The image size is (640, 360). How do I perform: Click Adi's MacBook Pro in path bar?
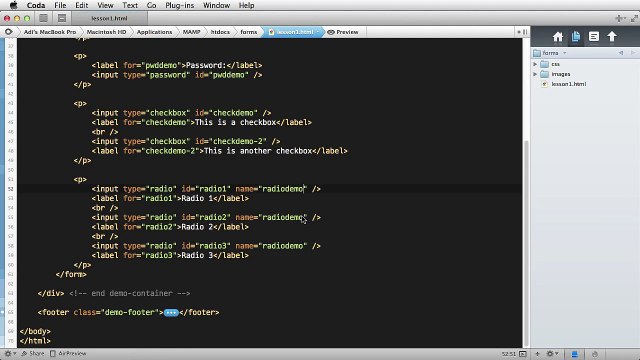coord(50,32)
